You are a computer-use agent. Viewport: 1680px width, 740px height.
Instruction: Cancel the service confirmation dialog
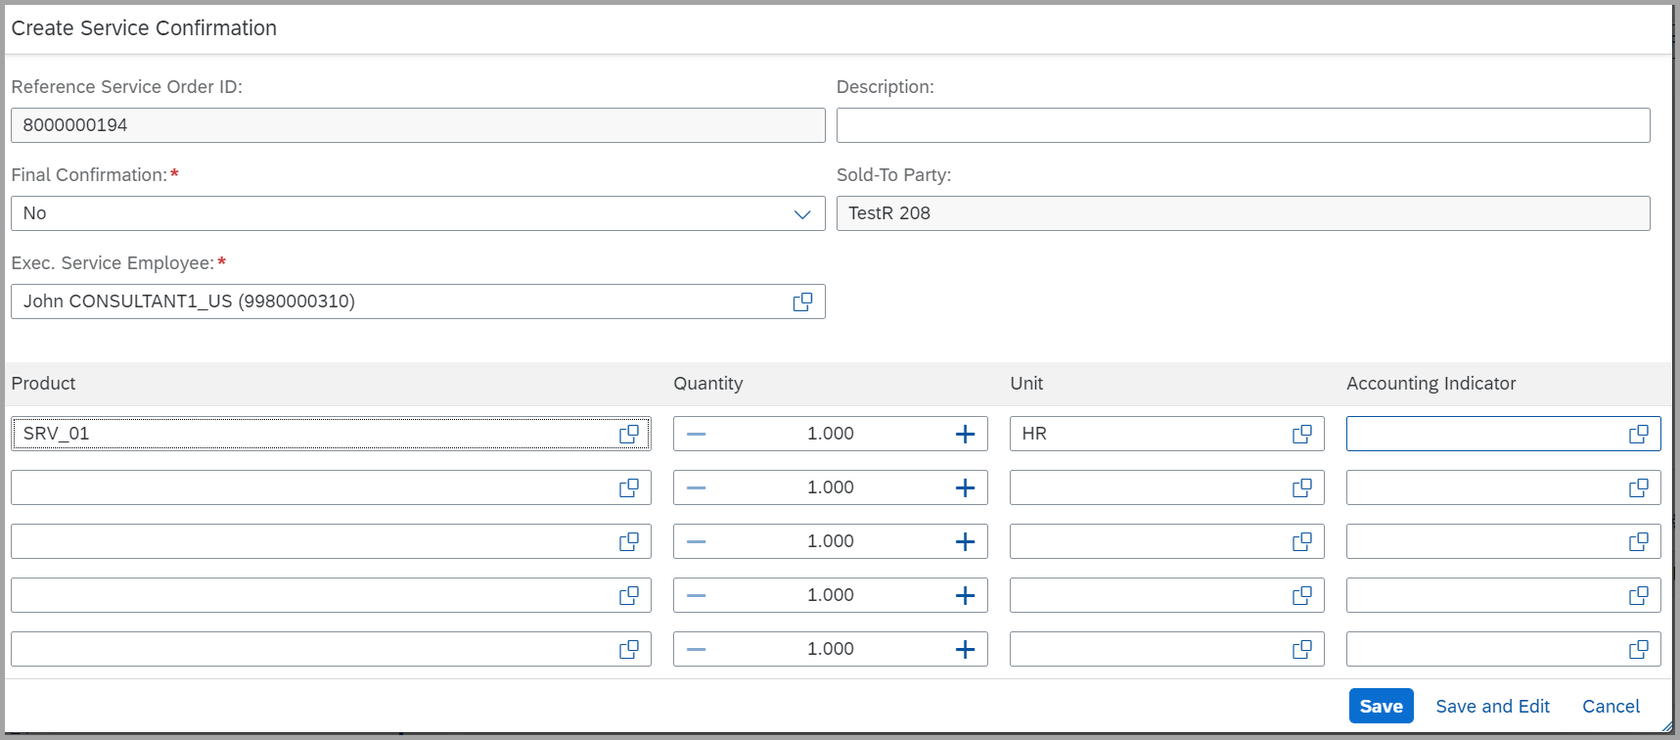coord(1611,706)
